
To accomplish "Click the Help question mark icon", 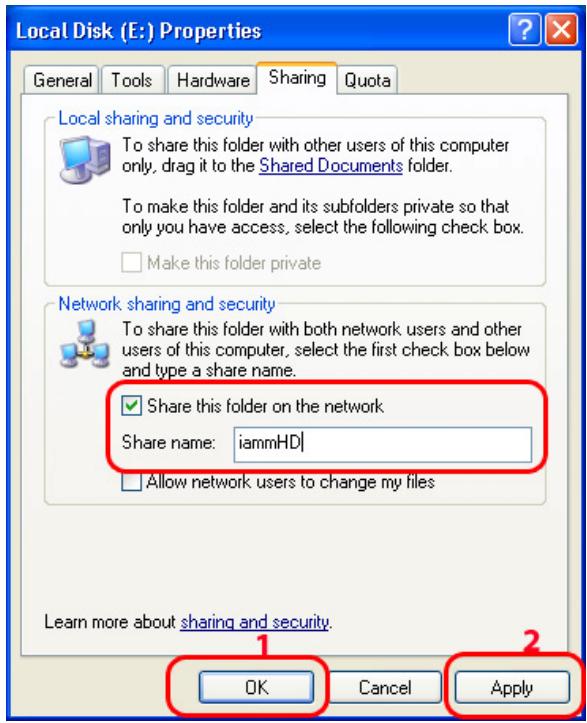I will click(x=524, y=30).
